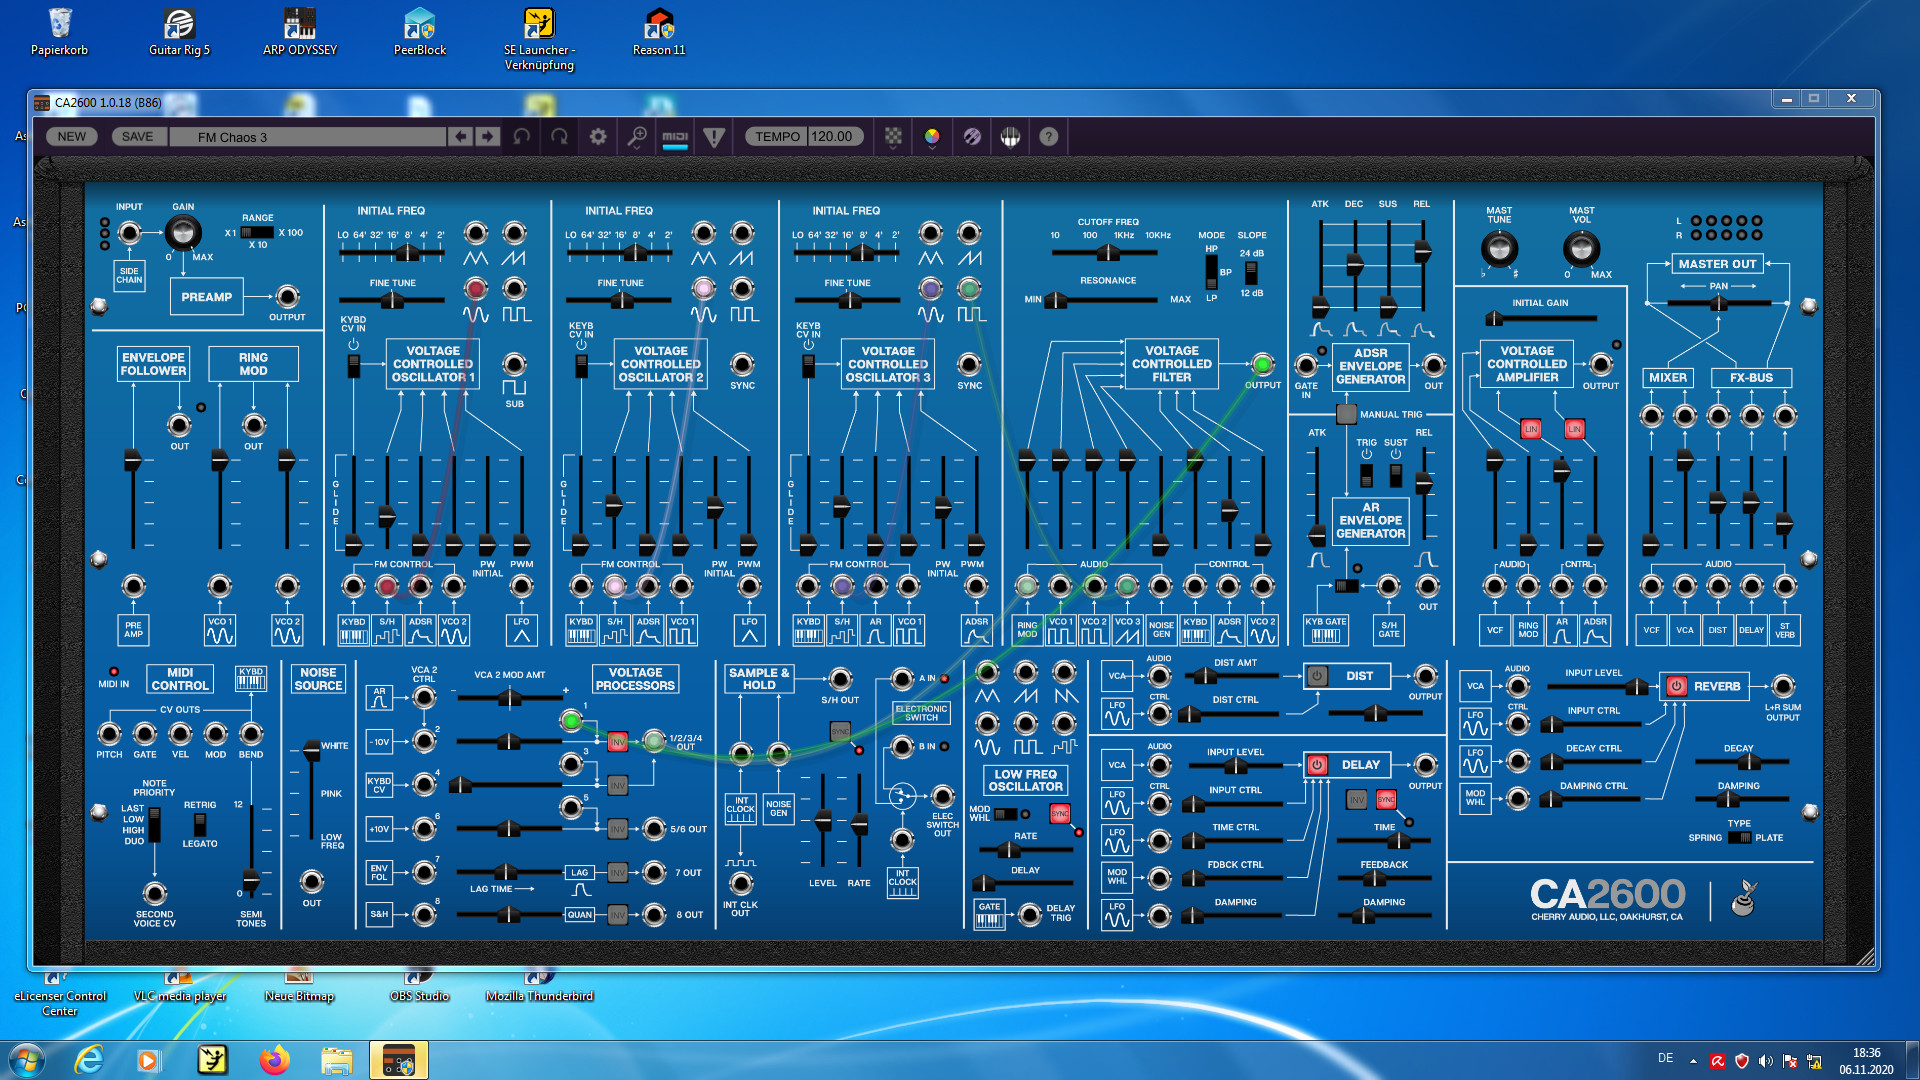1920x1080 pixels.
Task: Open the FM Chaos 3 preset selector
Action: 308,137
